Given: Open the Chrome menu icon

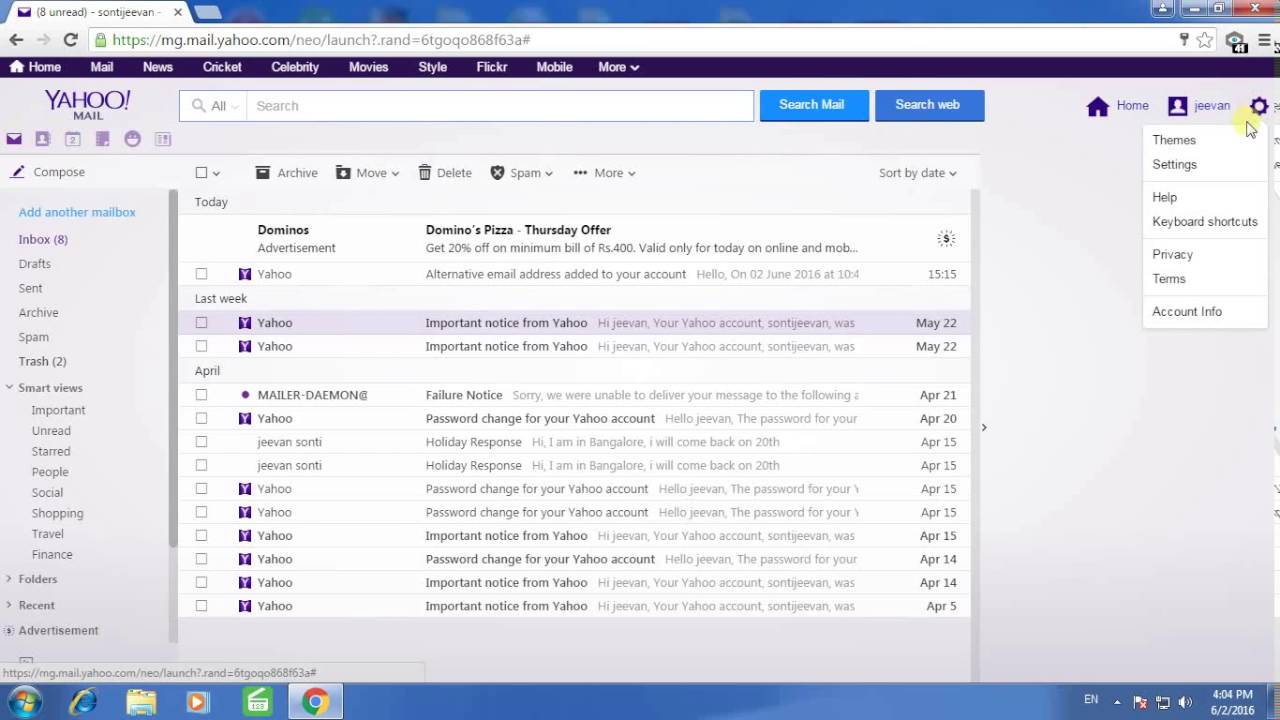Looking at the screenshot, I should click(x=1266, y=40).
